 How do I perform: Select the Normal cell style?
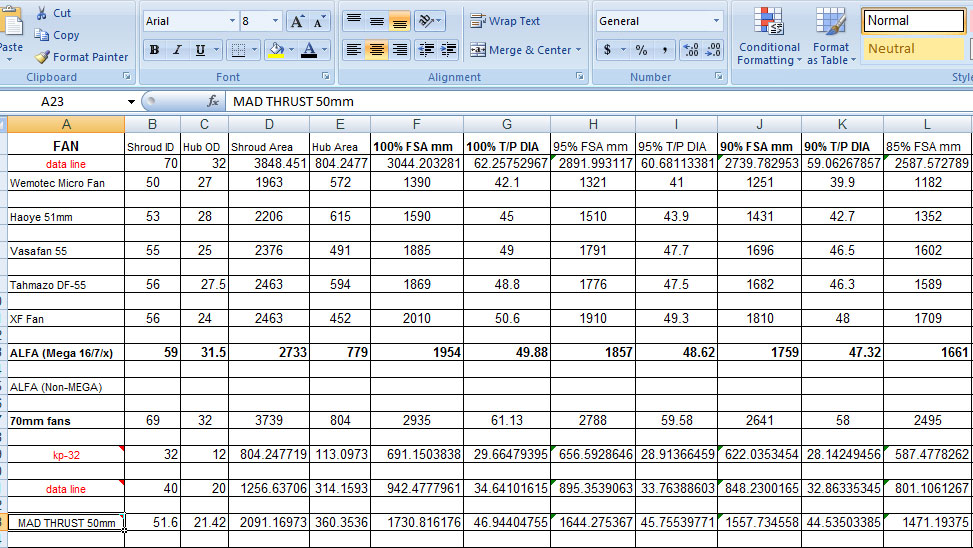(913, 20)
